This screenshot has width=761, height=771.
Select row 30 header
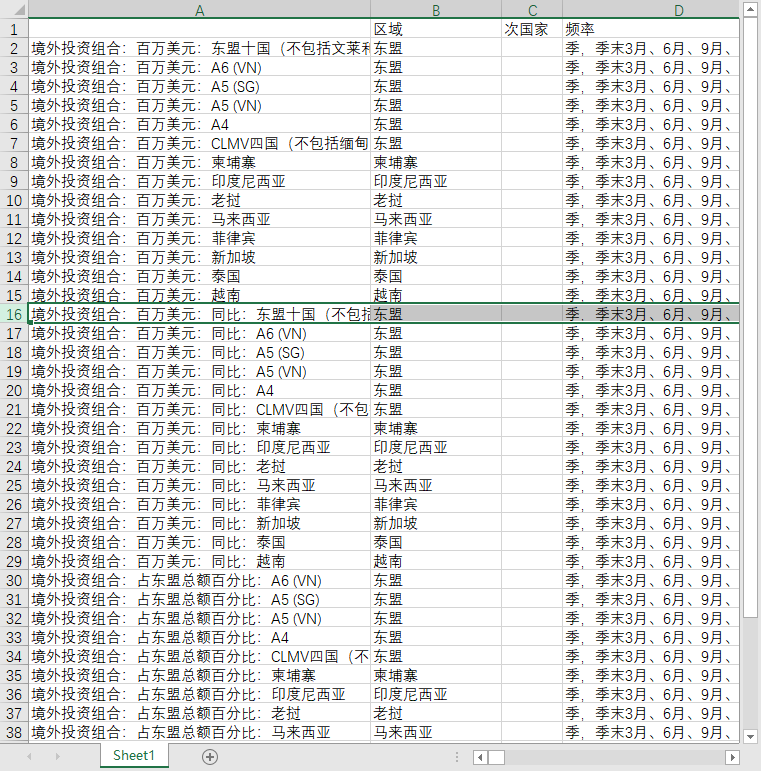coord(14,581)
